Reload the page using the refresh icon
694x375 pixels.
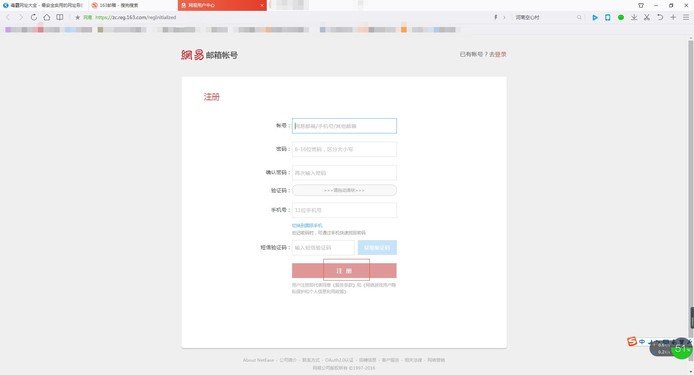34,17
